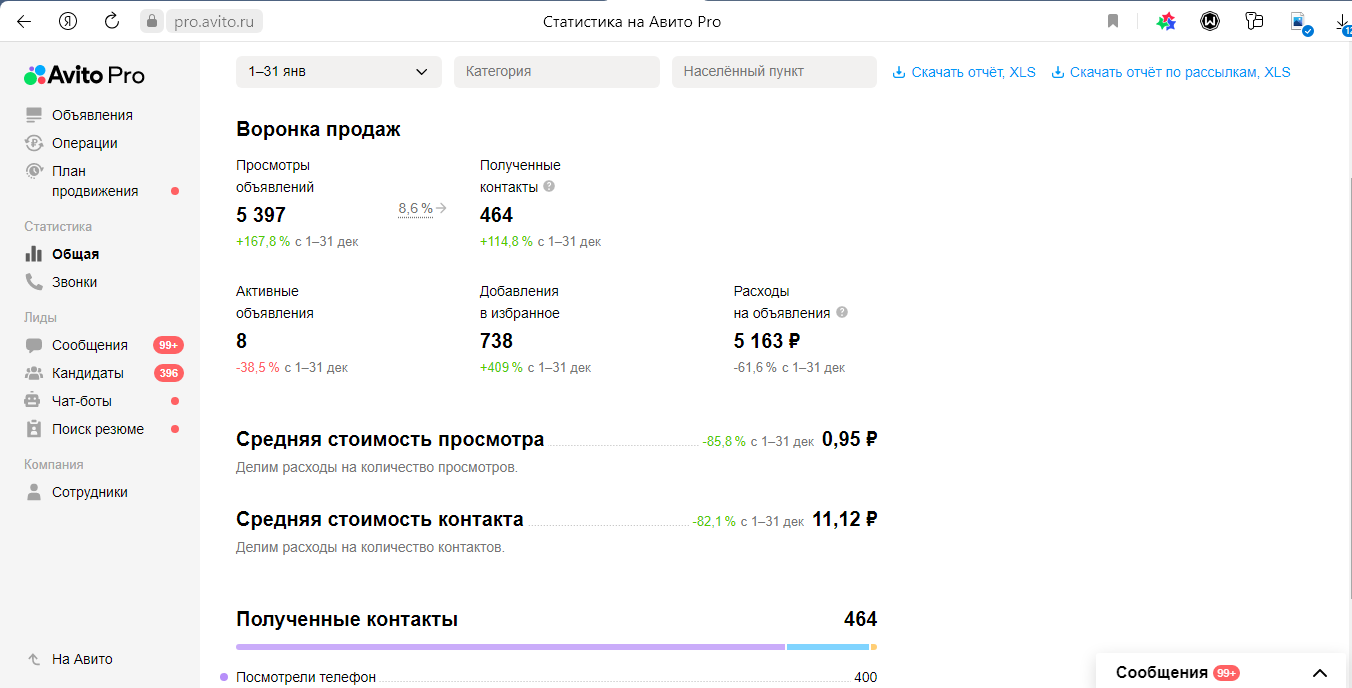Click the Объявления sidebar icon
Screen dimensions: 1352x688
pyautogui.click(x=35, y=115)
